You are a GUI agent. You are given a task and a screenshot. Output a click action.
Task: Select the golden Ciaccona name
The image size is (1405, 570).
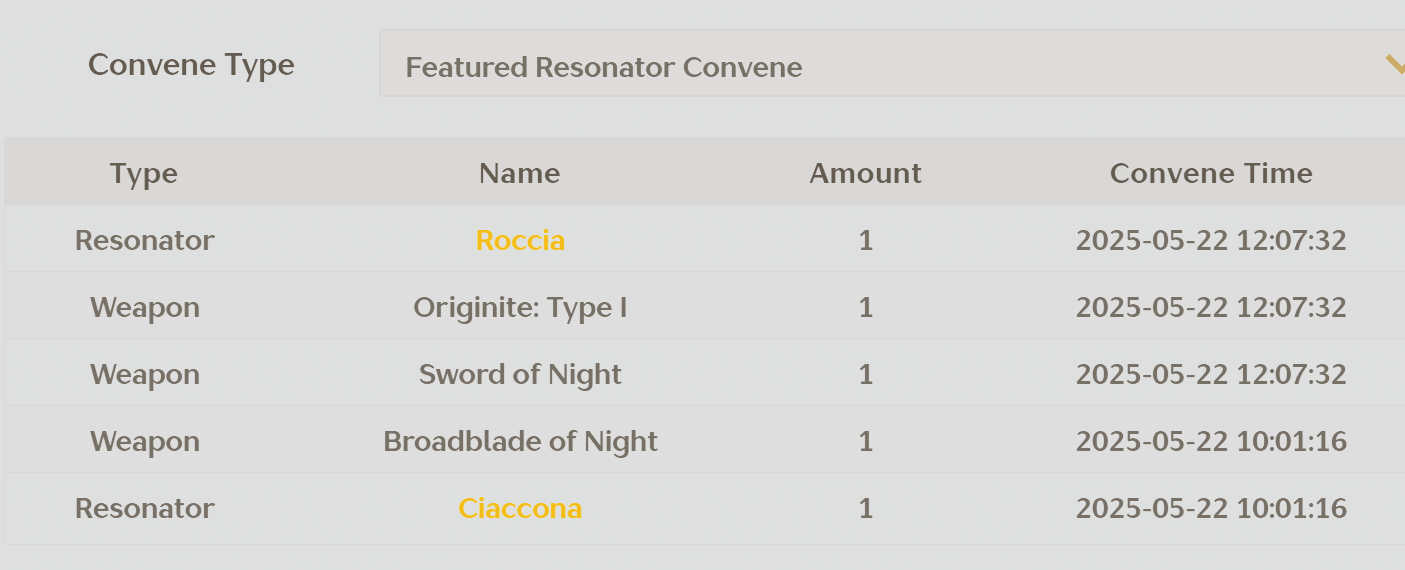pyautogui.click(x=520, y=508)
